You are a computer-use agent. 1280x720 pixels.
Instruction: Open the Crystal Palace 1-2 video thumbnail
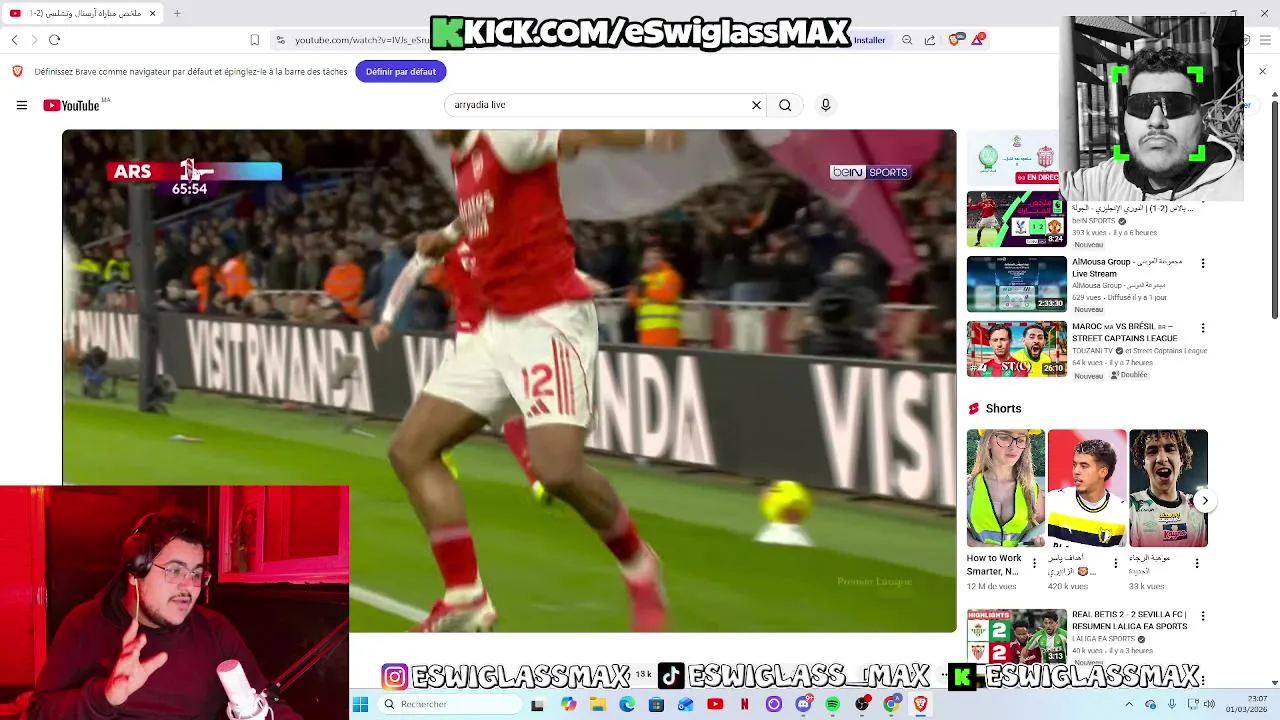tap(1016, 219)
